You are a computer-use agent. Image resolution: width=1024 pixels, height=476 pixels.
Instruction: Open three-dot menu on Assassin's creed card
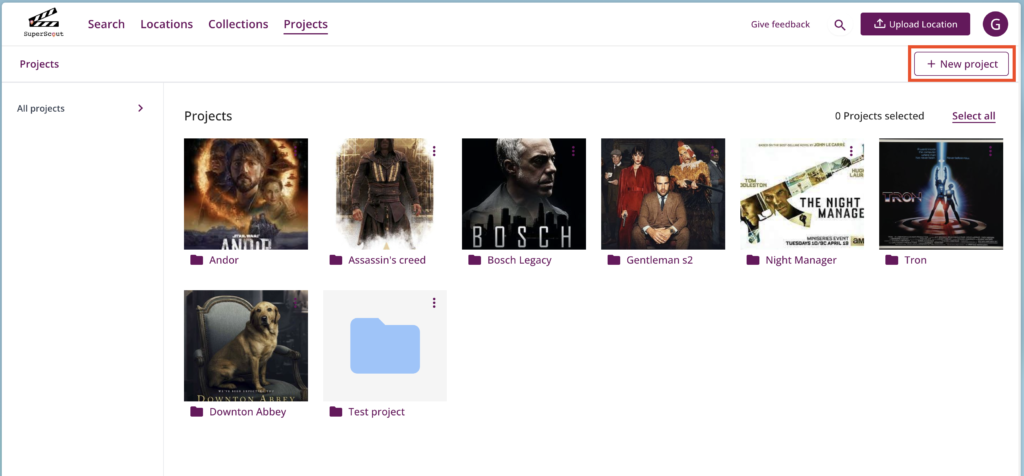pyautogui.click(x=434, y=151)
